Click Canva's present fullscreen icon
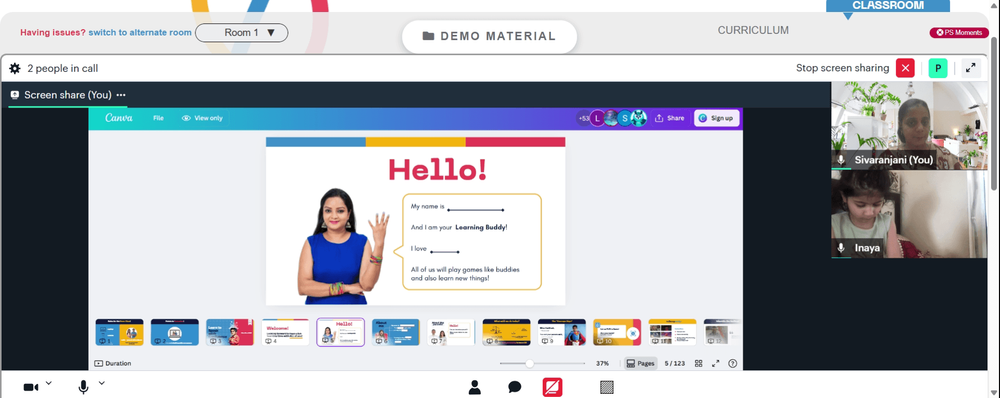Screen dimensions: 1000x398 pos(716,364)
